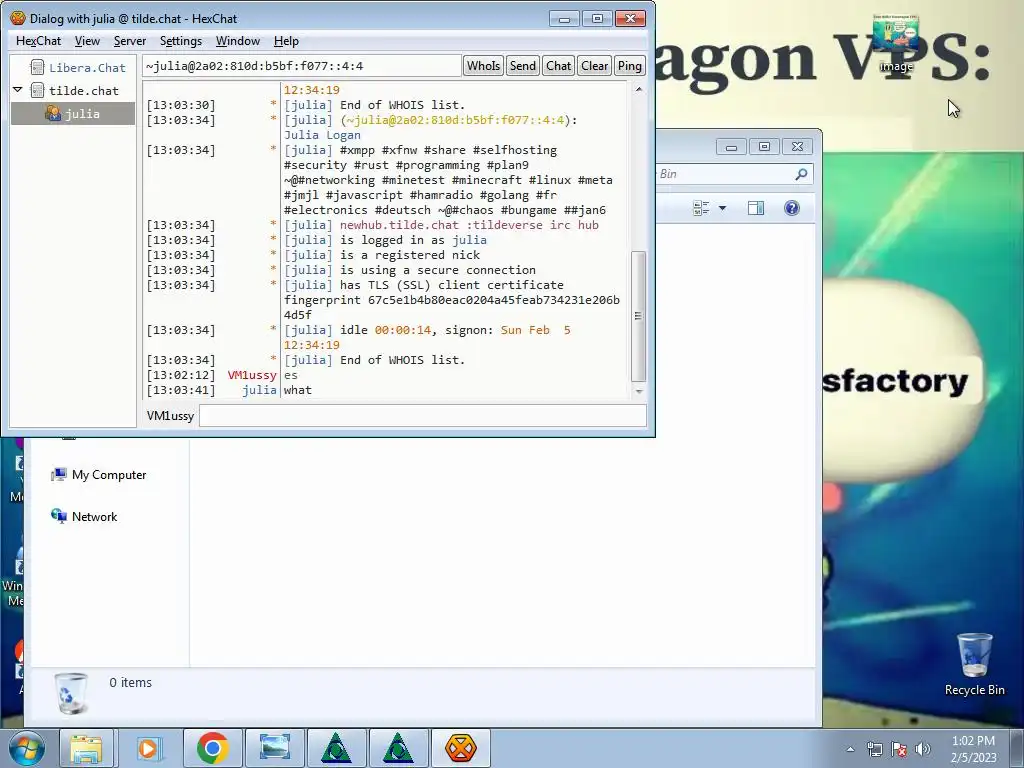The height and width of the screenshot is (768, 1024).
Task: Minimize the Explorer Recycle Bin window
Action: [x=731, y=147]
